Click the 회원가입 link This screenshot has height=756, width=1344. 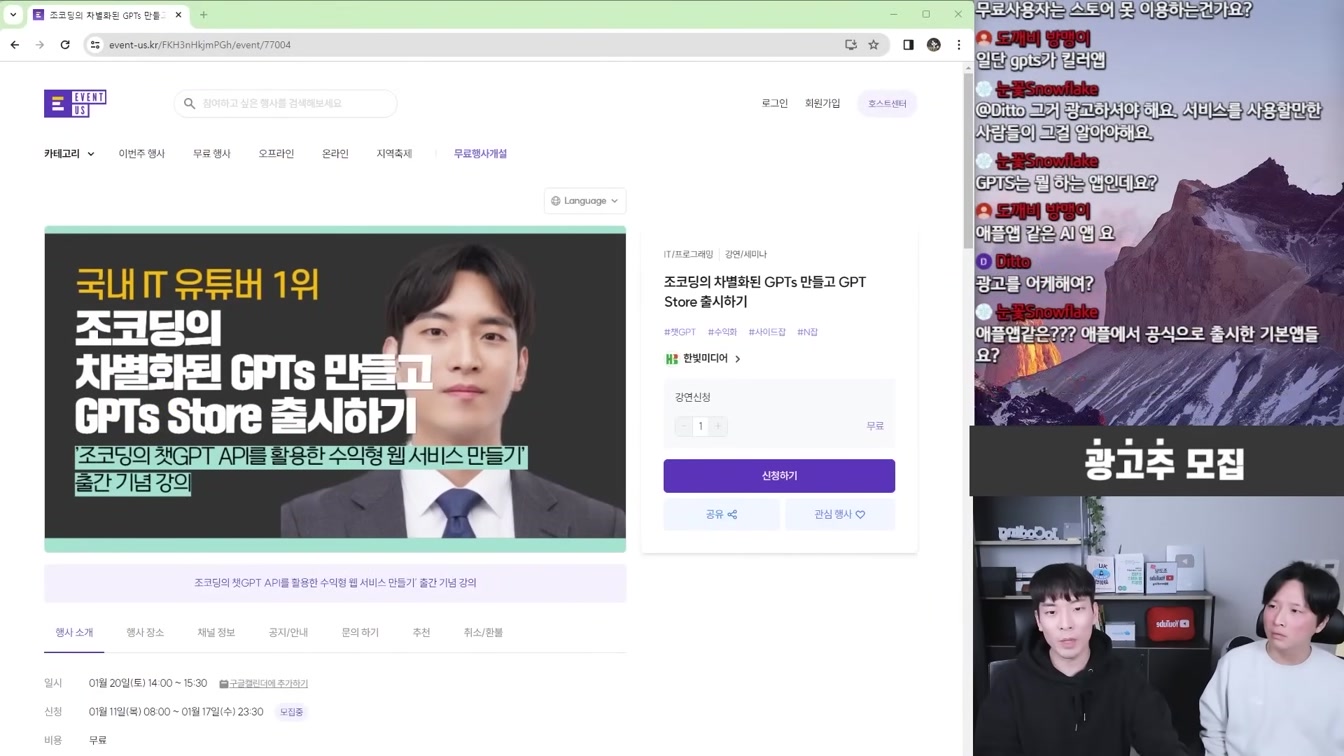pos(823,104)
